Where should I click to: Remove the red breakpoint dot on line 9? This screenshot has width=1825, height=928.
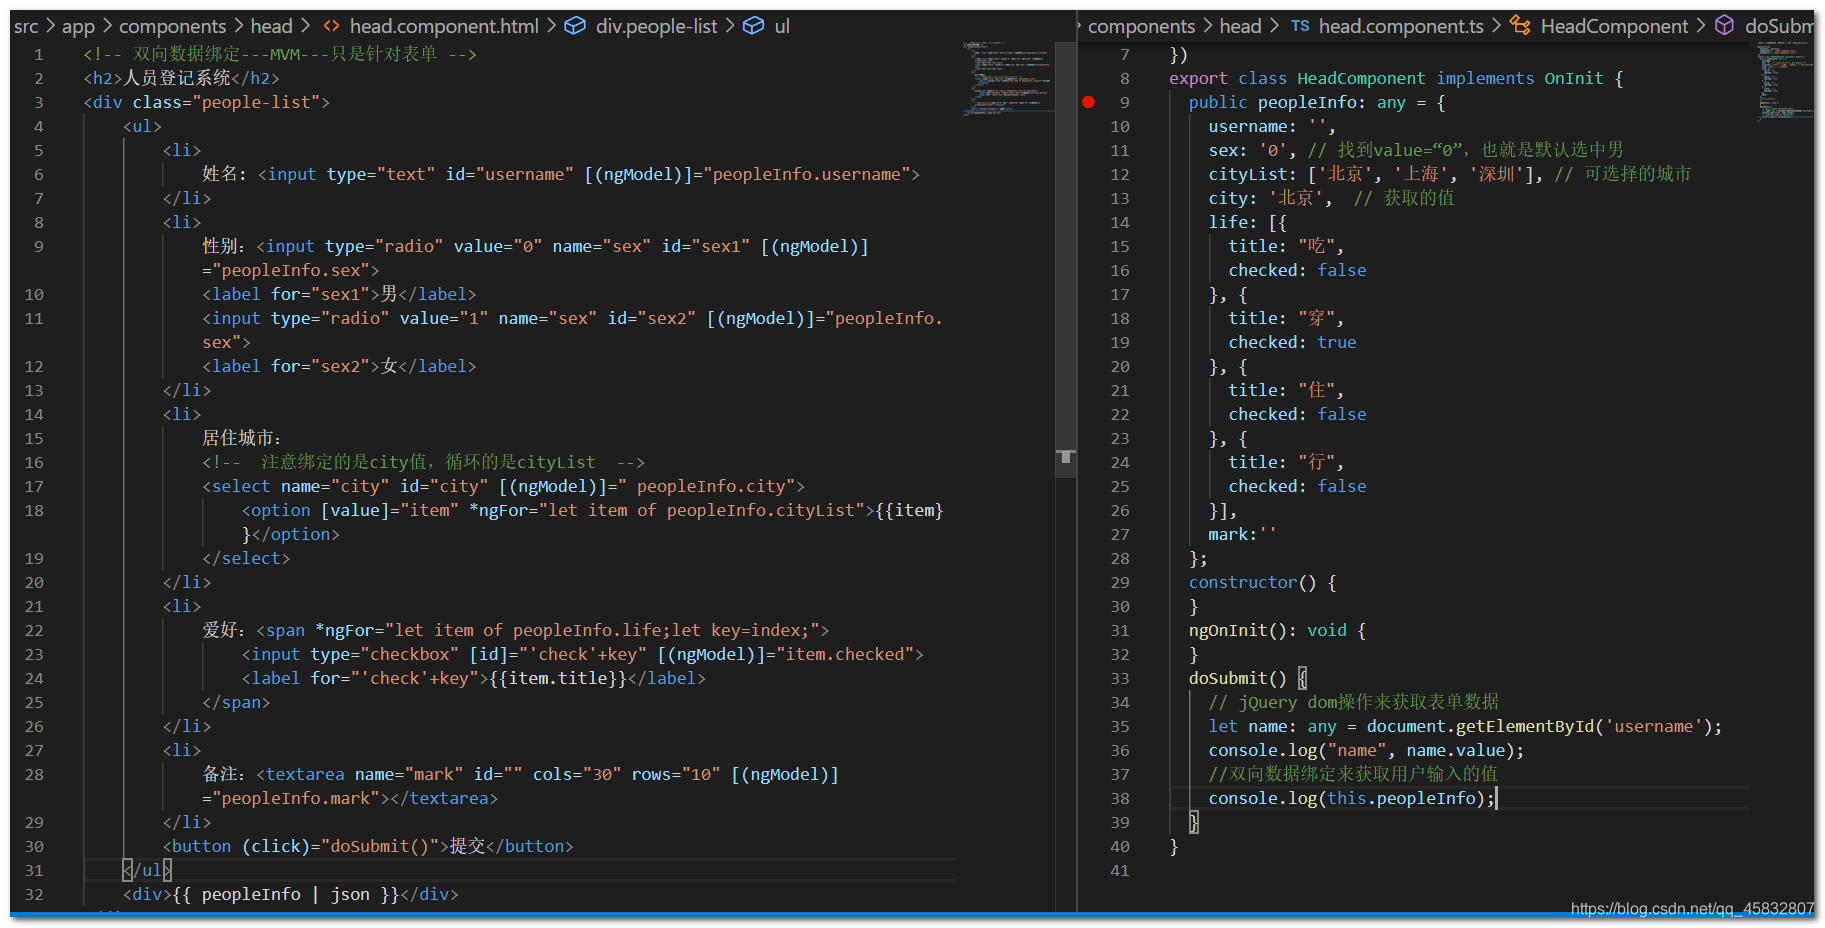1088,102
